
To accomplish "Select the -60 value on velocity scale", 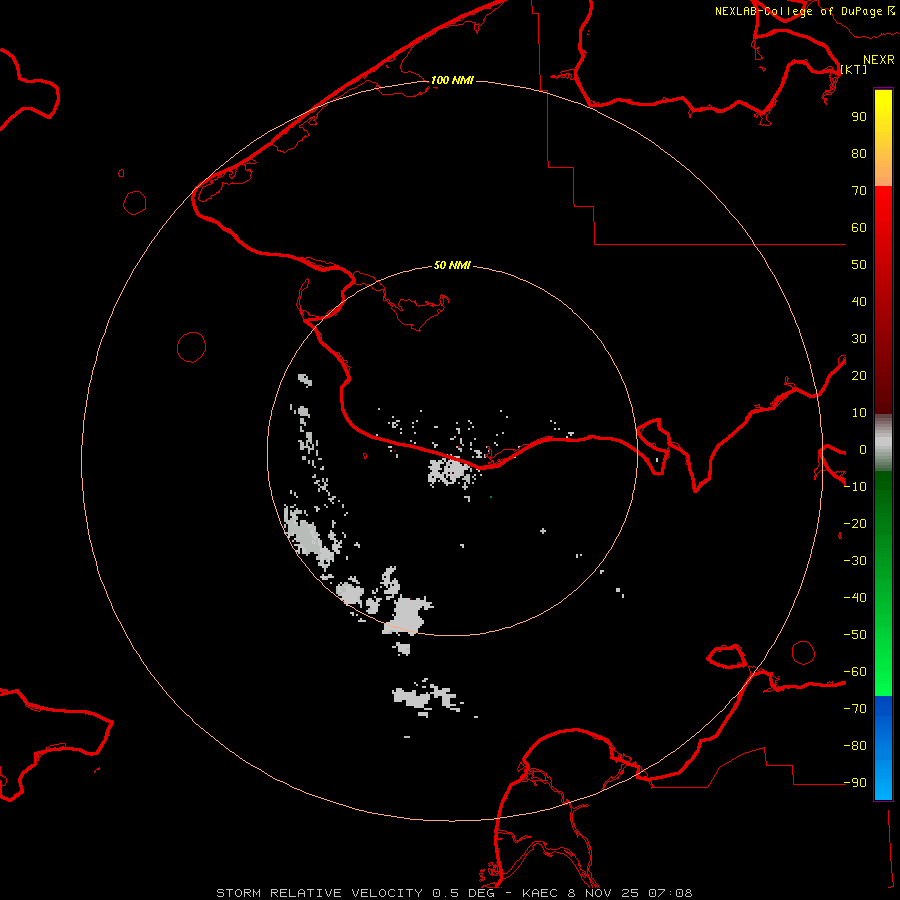I will click(x=855, y=672).
